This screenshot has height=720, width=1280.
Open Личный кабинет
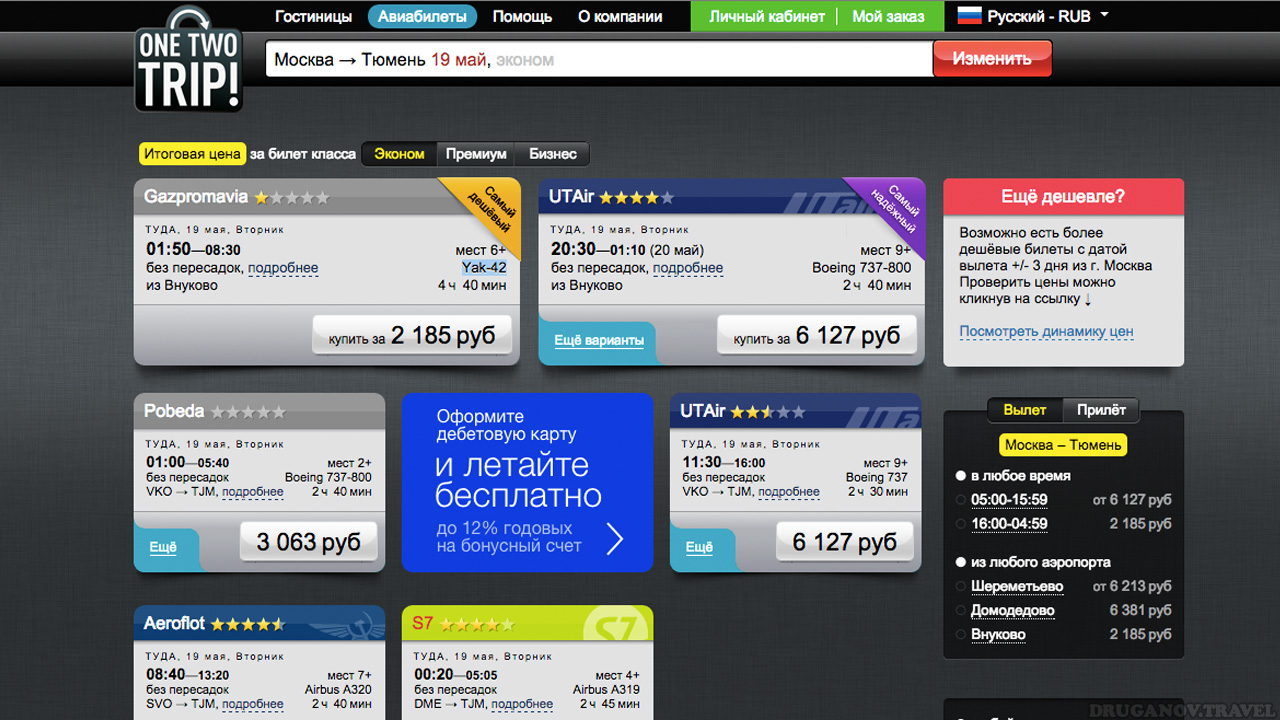[x=767, y=16]
